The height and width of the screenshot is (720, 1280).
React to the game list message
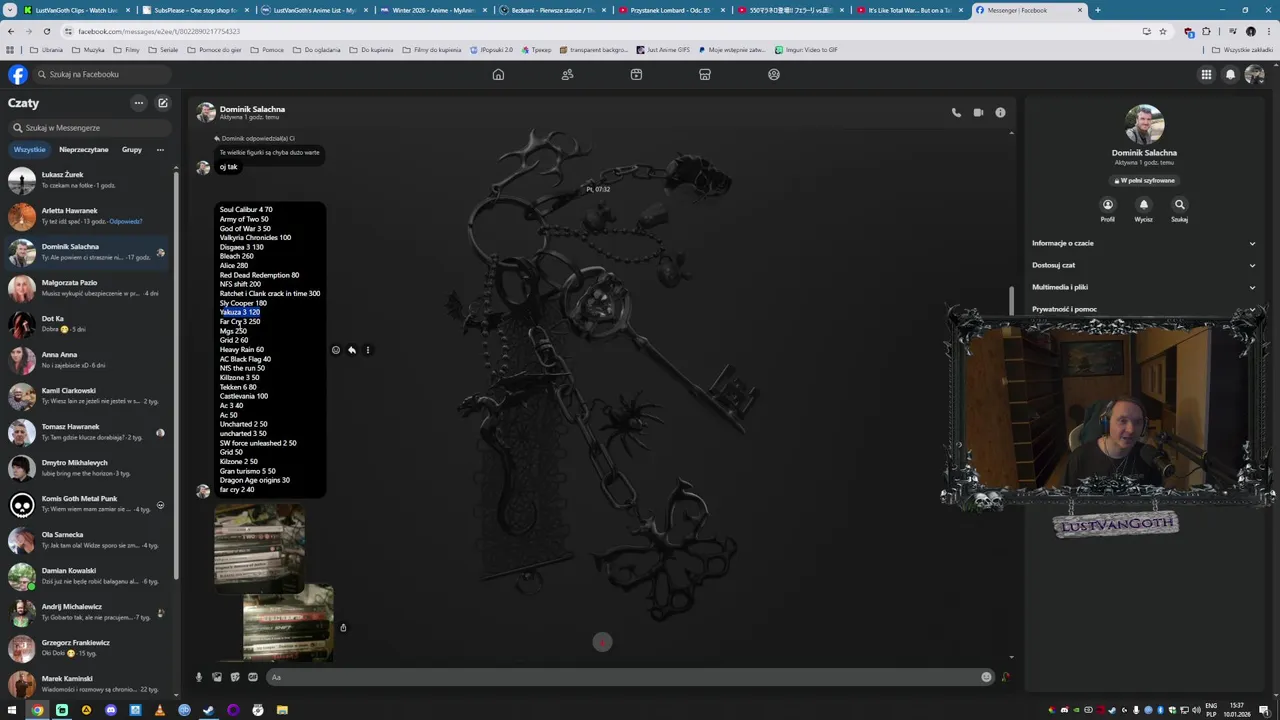tap(336, 350)
